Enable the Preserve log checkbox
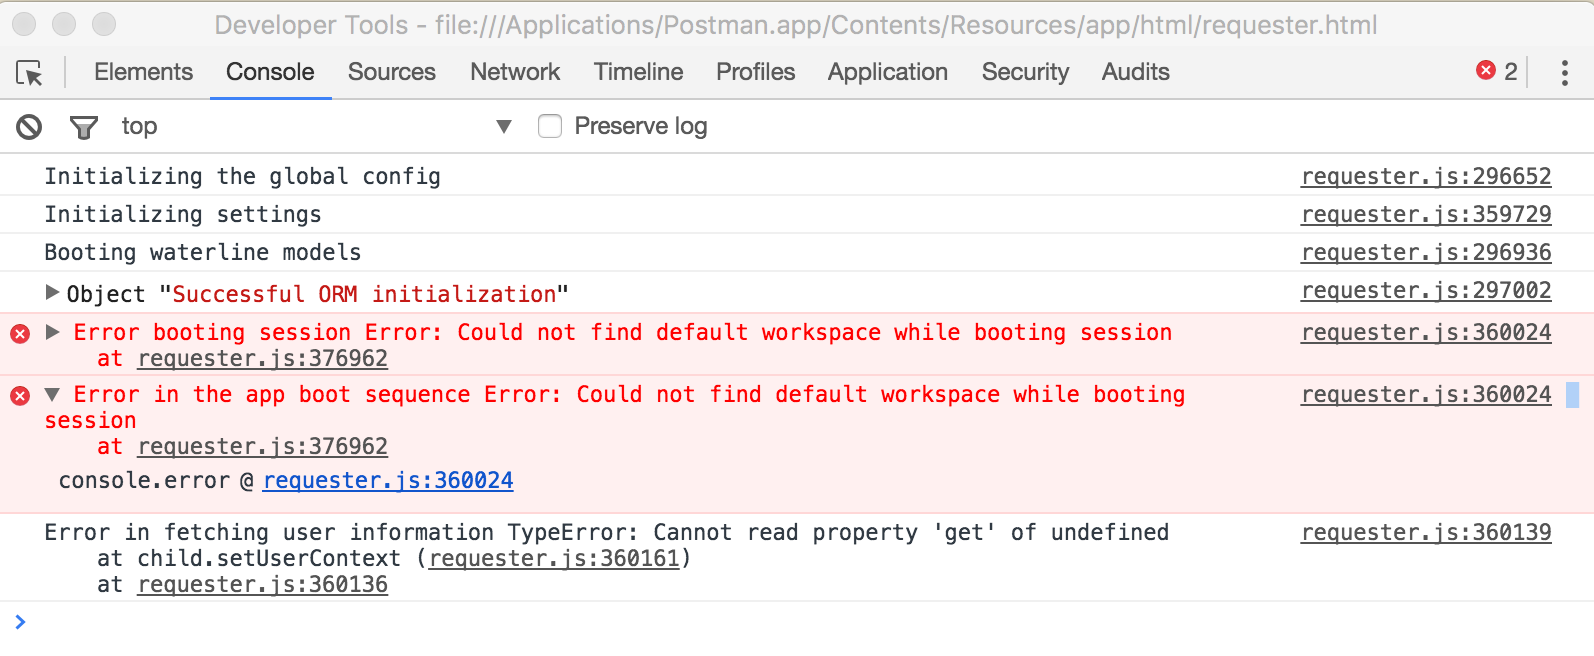This screenshot has height=656, width=1594. pos(550,126)
